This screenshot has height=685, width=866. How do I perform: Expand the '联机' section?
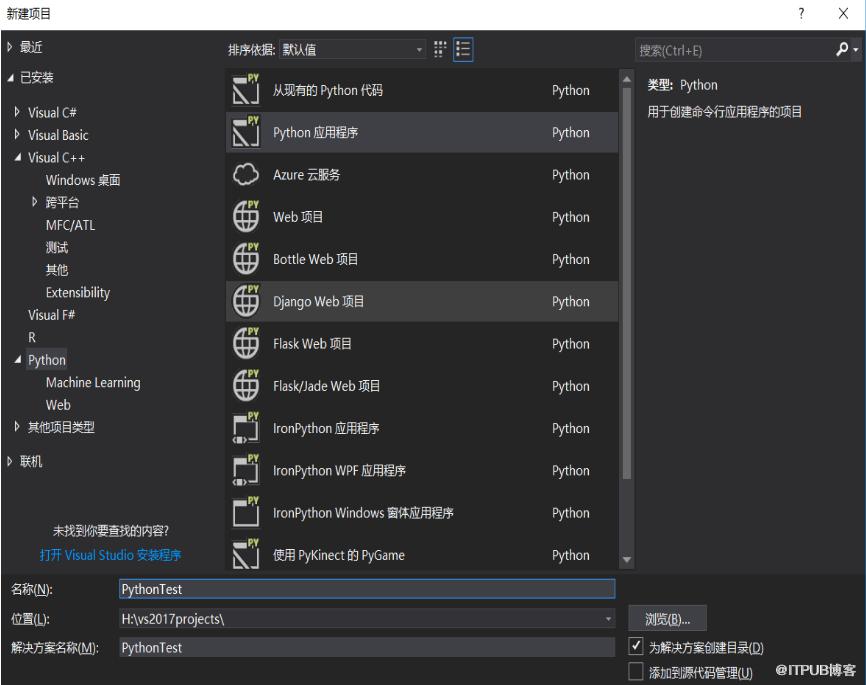[9, 461]
